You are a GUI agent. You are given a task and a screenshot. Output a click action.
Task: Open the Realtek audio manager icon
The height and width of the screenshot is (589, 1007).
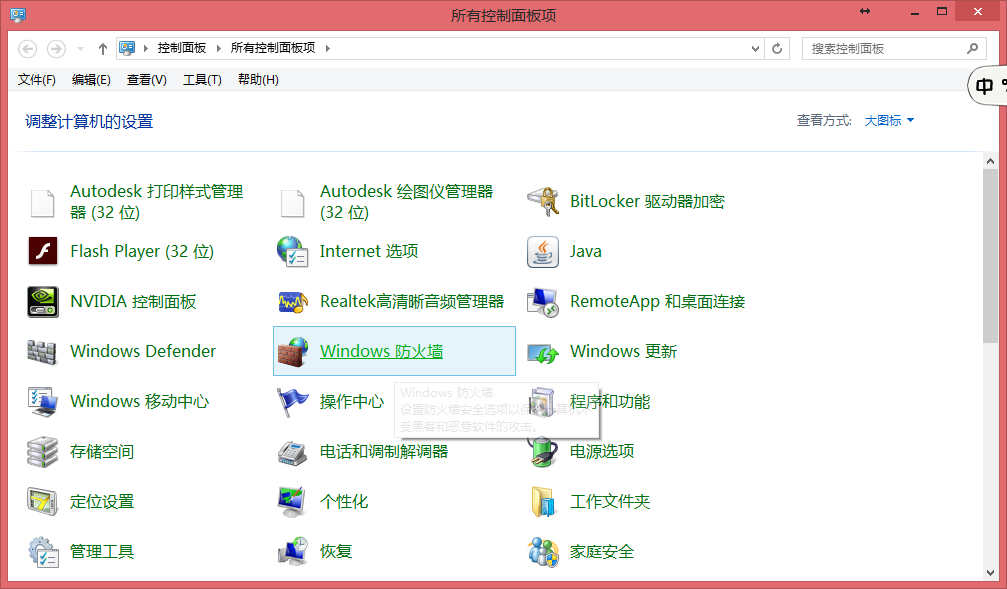(293, 301)
